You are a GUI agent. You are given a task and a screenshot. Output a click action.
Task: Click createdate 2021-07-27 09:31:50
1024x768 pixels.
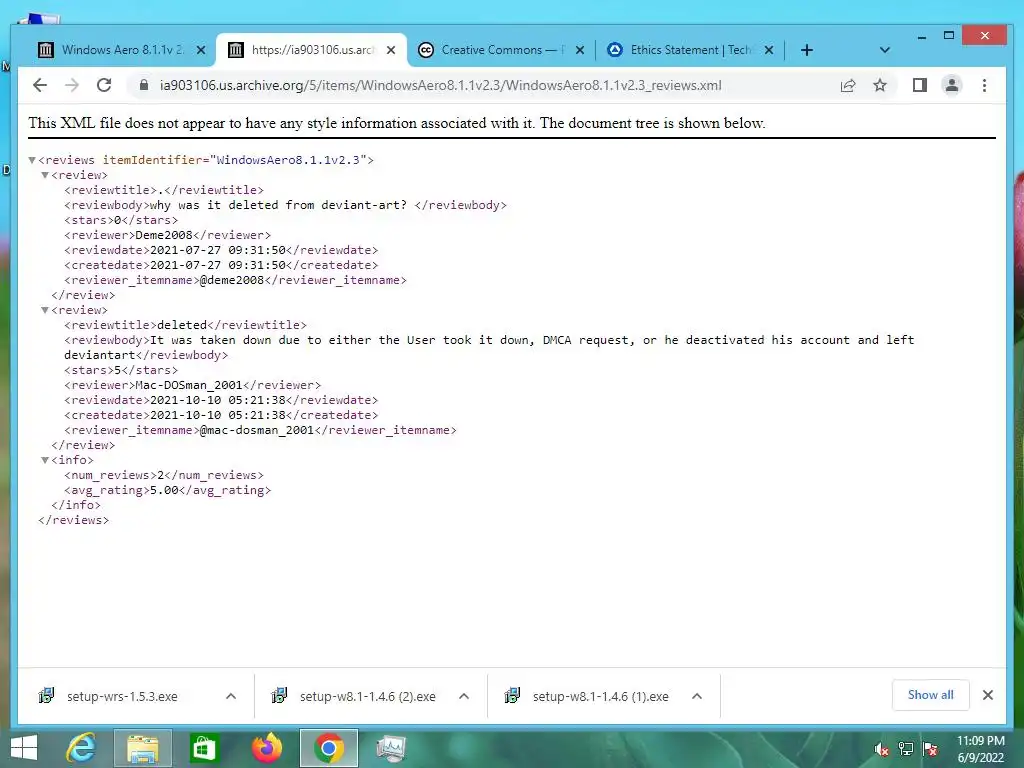[217, 265]
